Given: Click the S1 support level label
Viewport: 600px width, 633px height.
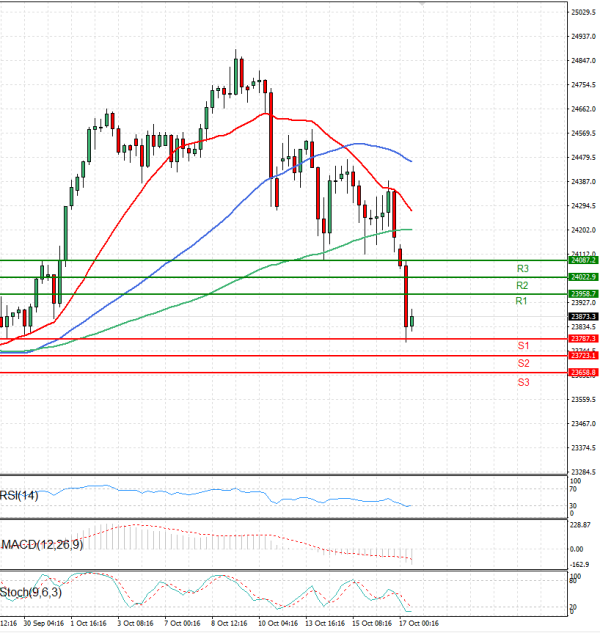Looking at the screenshot, I should (523, 346).
